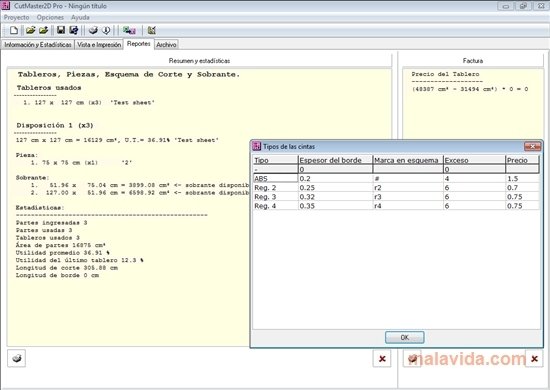Screen dimensions: 550x390
Task: Open the Proyecto menu
Action: (16, 17)
